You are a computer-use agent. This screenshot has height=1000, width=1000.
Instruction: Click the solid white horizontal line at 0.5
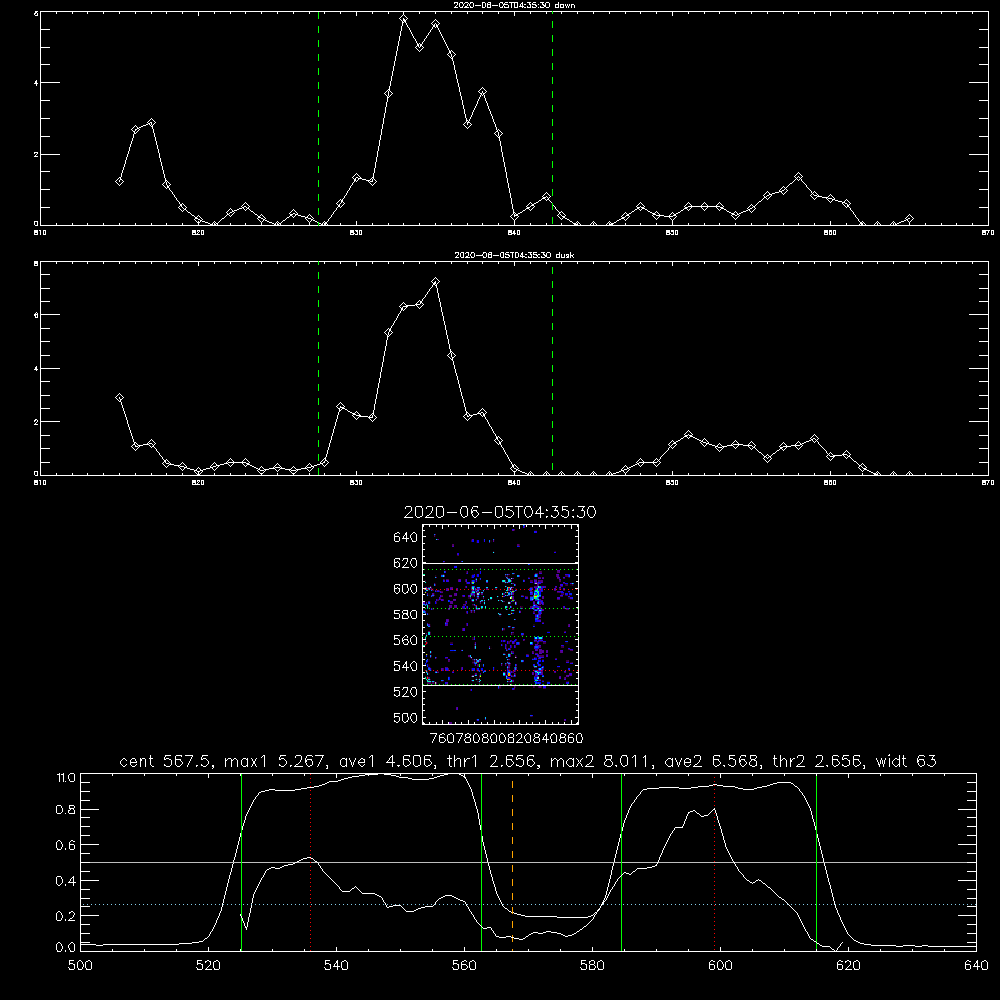tap(528, 862)
